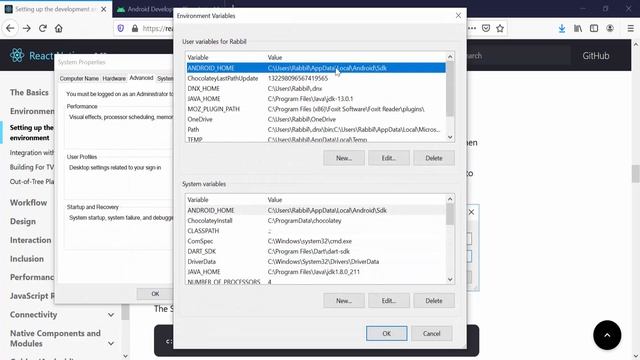Click New under user variables
Viewport: 640px width, 360px height.
point(344,158)
